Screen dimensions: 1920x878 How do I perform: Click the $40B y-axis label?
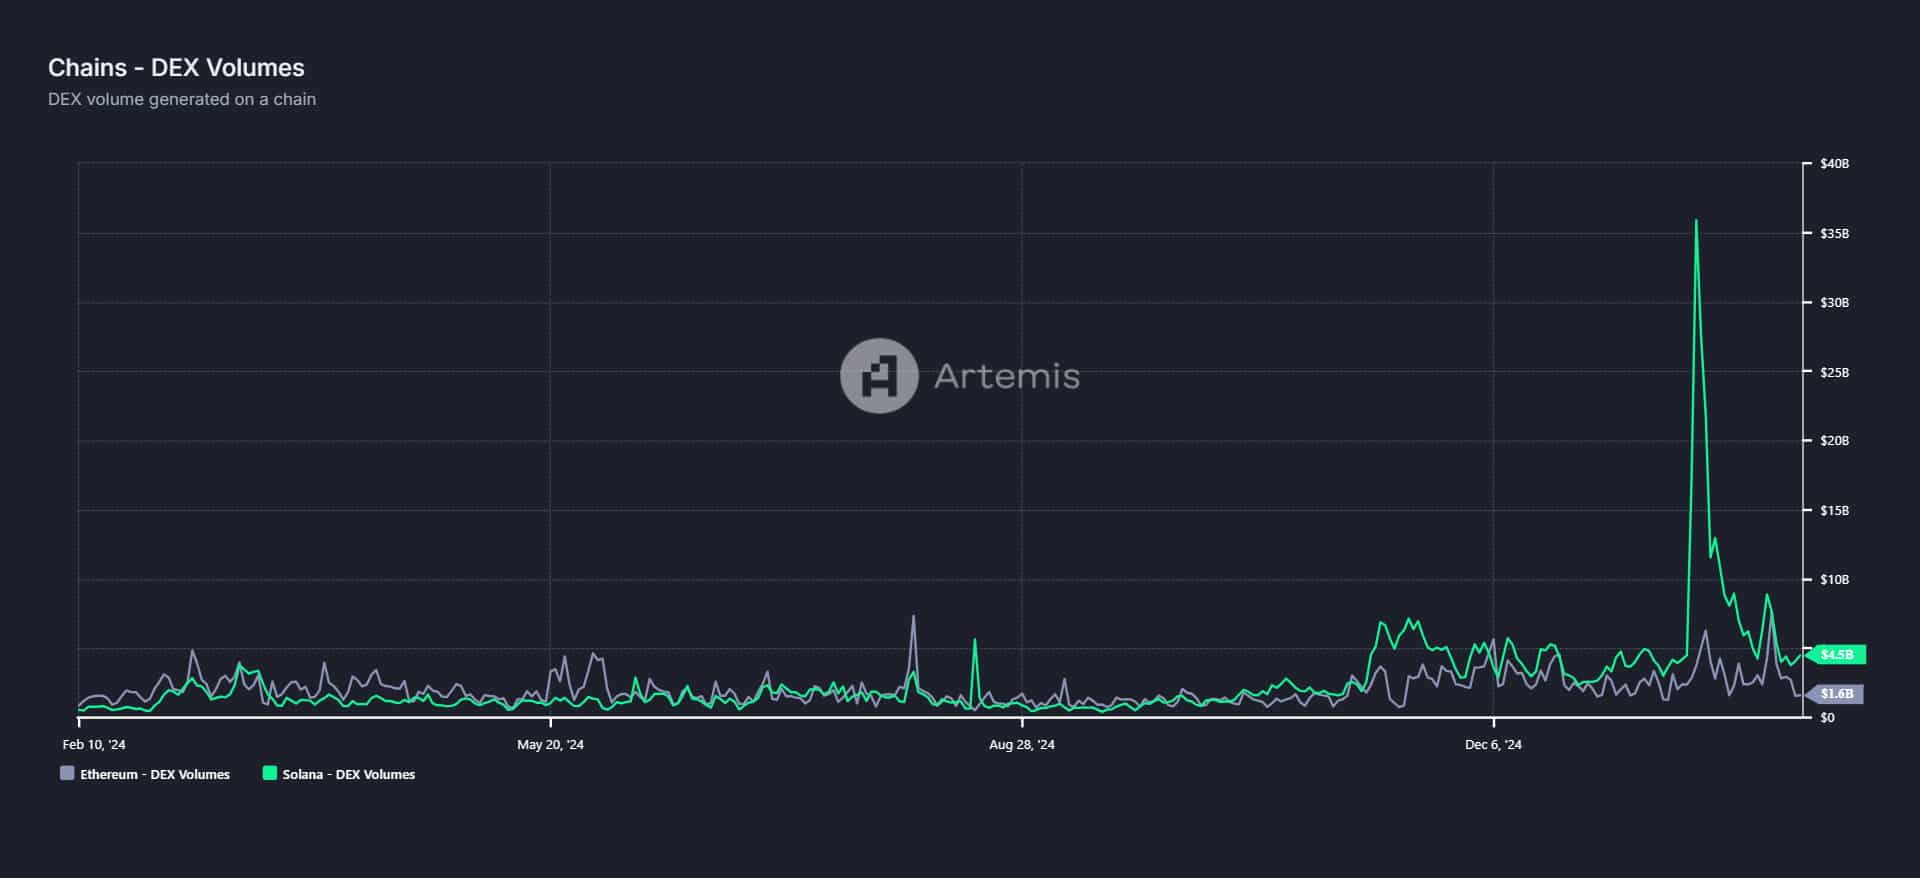click(1834, 163)
